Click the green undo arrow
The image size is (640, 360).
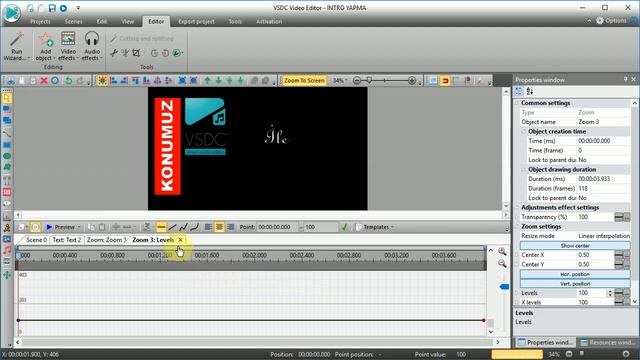pos(69,81)
